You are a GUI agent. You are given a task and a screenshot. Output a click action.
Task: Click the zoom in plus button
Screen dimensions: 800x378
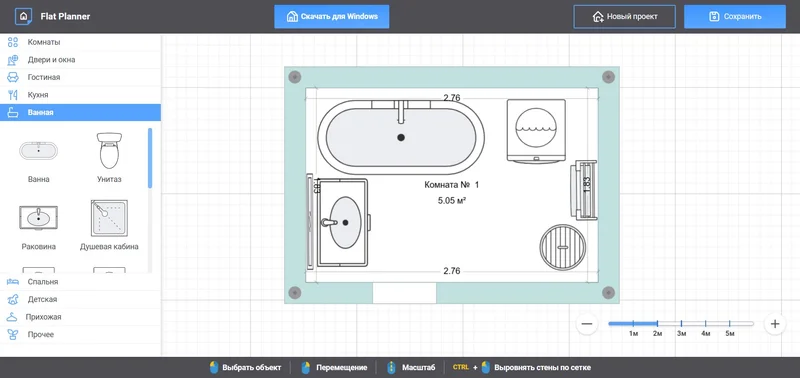pyautogui.click(x=775, y=324)
